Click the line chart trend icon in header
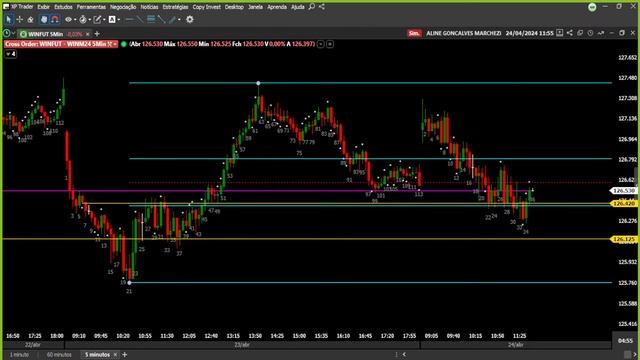The width and height of the screenshot is (640, 360). pyautogui.click(x=601, y=33)
